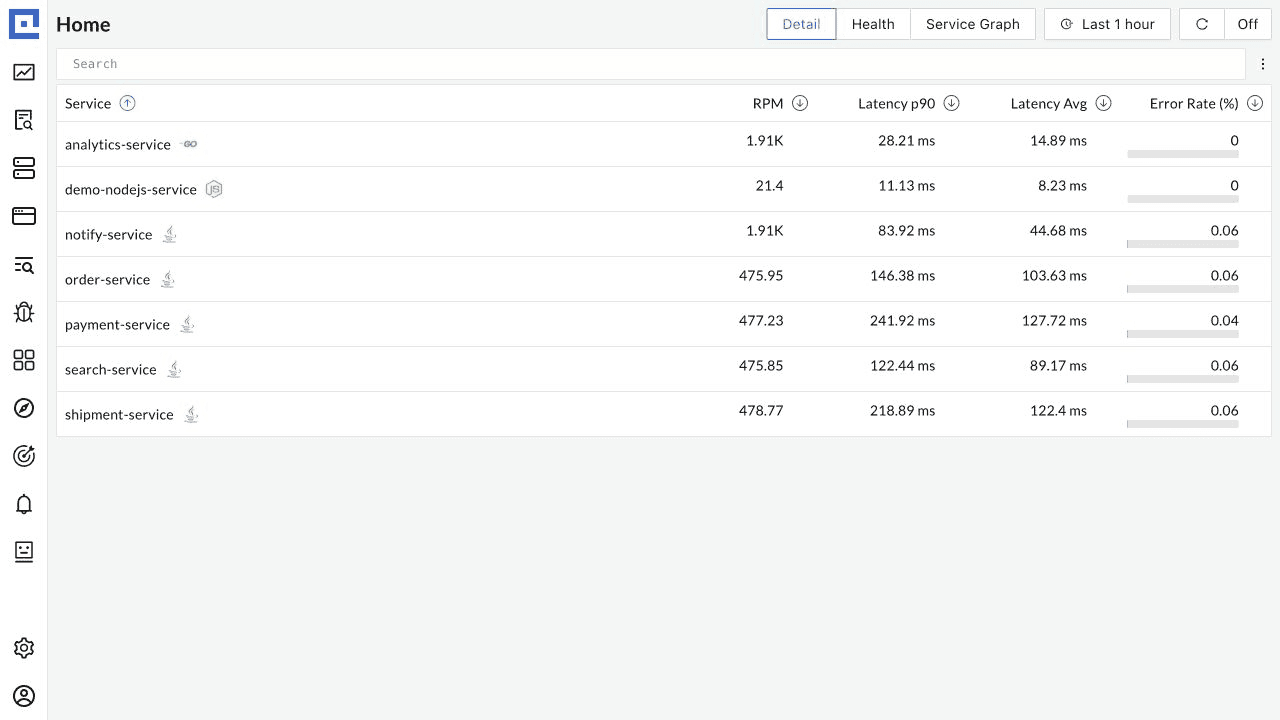Click the 28.21 ms latency value

tap(907, 140)
